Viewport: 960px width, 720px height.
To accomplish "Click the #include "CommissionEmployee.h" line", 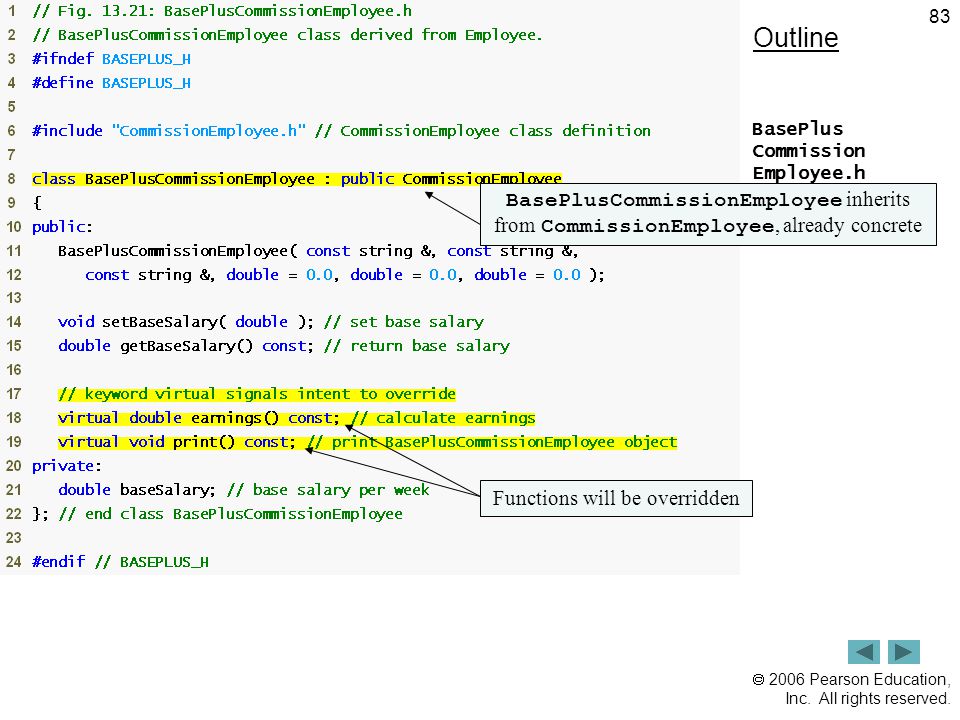I will [341, 131].
